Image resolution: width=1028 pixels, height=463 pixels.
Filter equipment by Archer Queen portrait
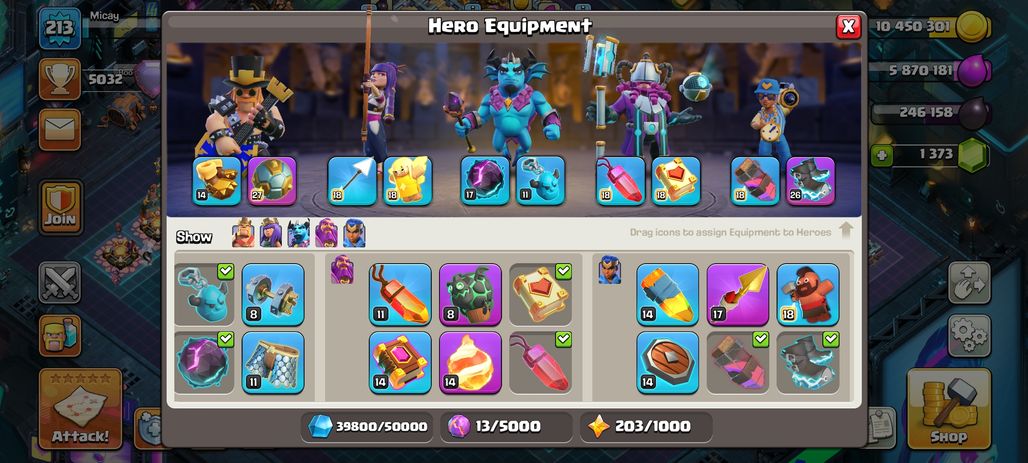tap(271, 233)
